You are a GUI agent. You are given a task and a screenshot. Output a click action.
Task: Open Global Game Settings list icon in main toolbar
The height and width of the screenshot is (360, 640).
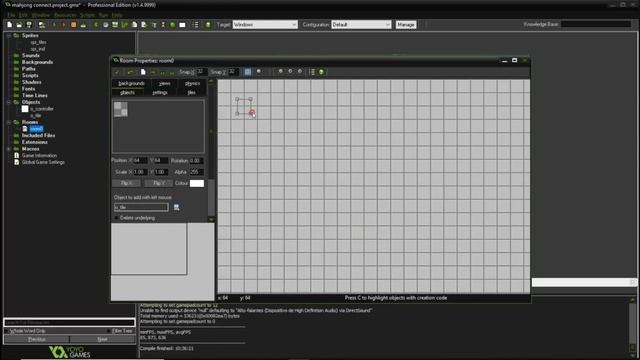[x=196, y=25]
